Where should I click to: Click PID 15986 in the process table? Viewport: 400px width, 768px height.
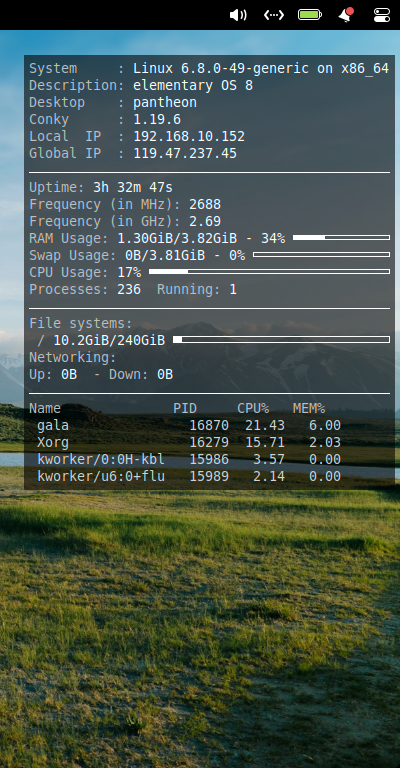pos(209,459)
